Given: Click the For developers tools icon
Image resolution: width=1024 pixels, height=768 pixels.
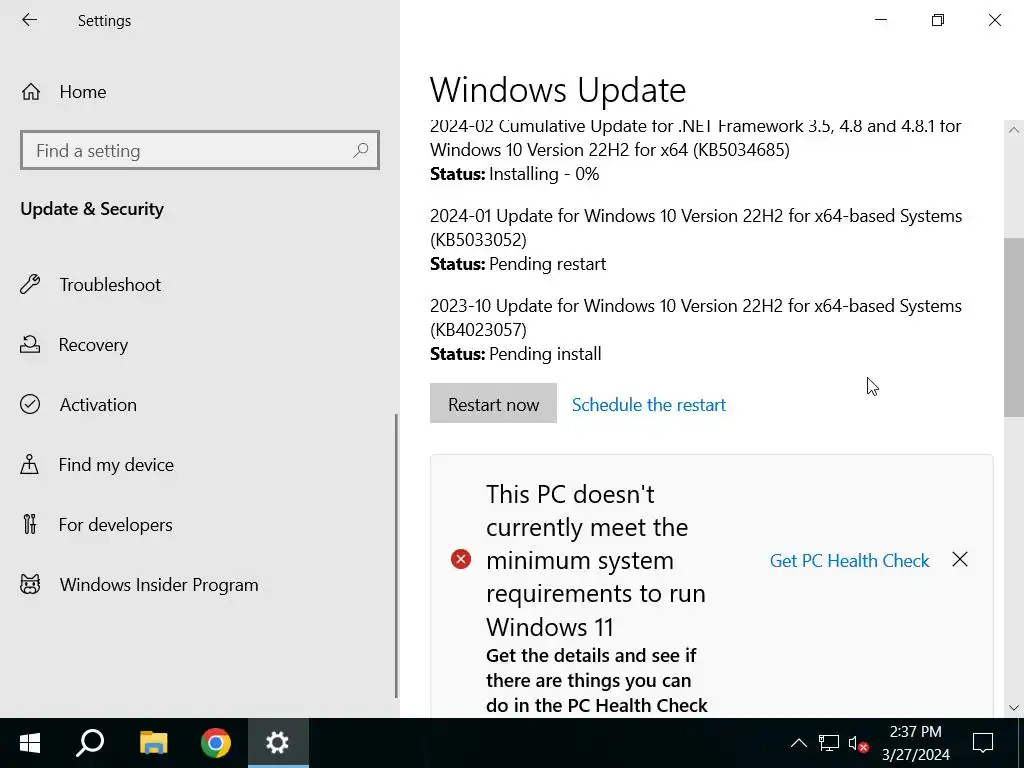Looking at the screenshot, I should coord(30,524).
